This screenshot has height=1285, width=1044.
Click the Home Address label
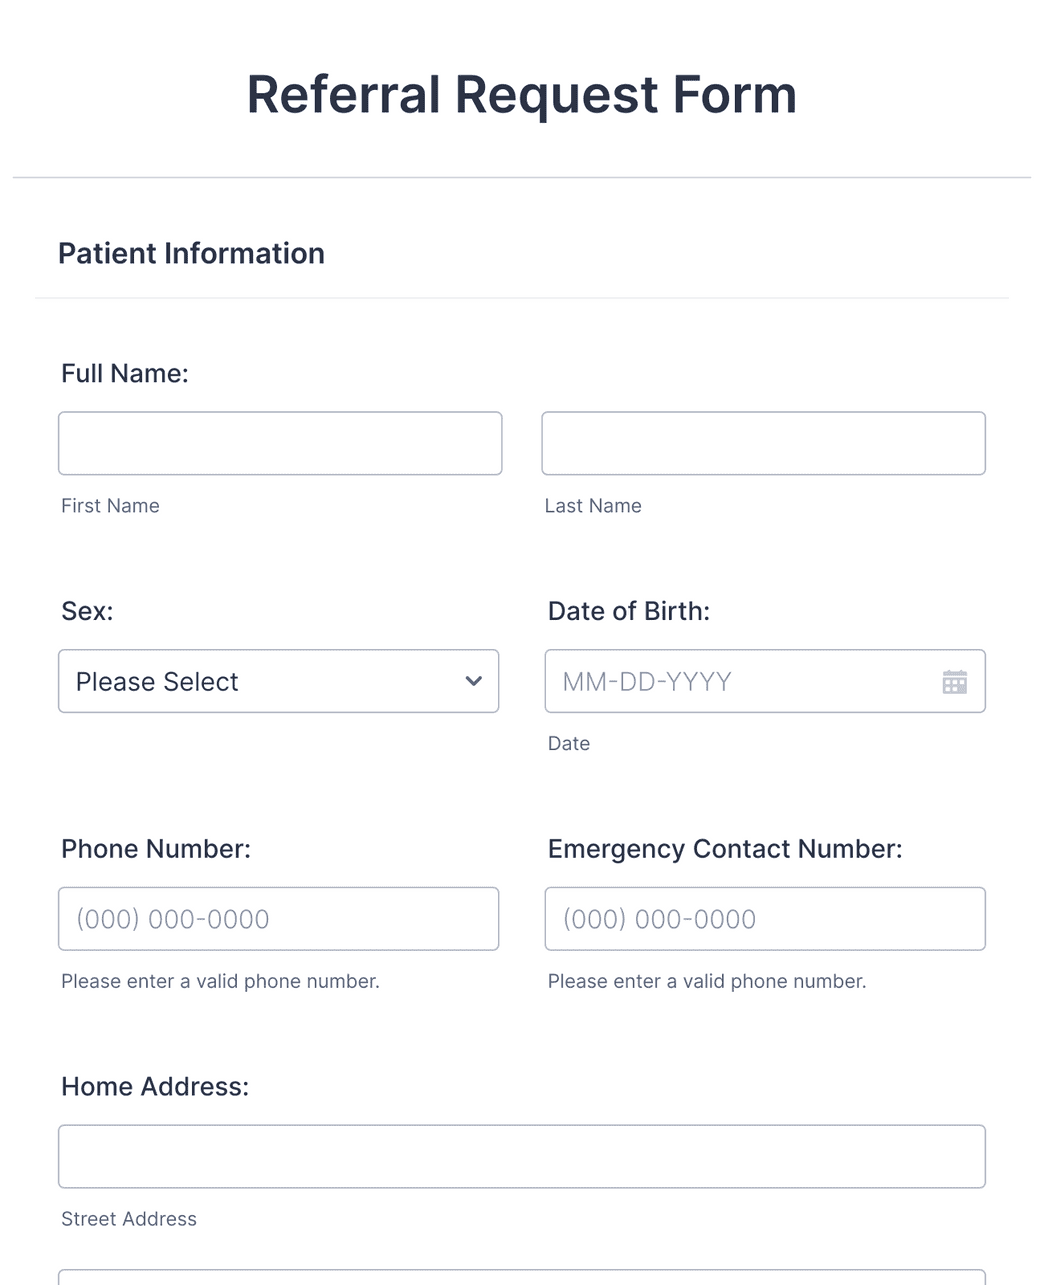pos(155,1086)
